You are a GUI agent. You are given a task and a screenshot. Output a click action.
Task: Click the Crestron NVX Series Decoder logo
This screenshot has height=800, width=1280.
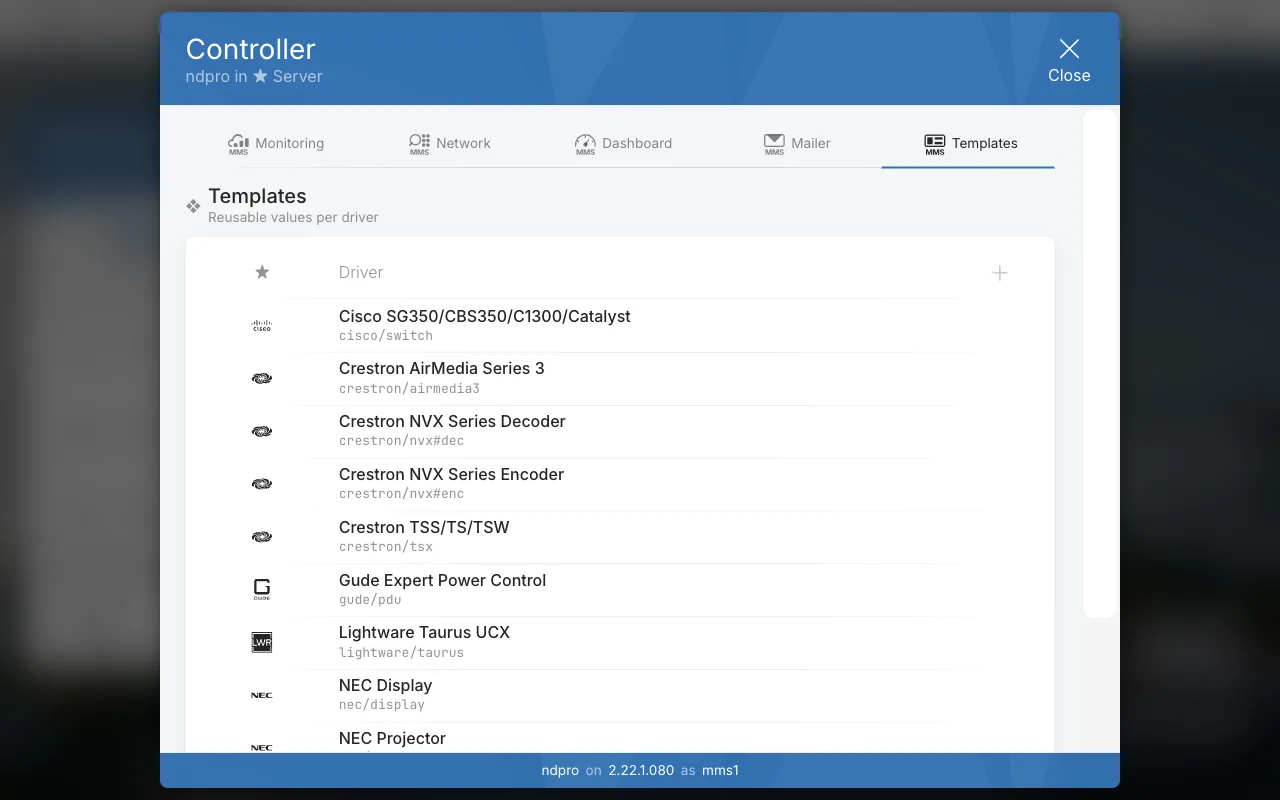click(262, 431)
